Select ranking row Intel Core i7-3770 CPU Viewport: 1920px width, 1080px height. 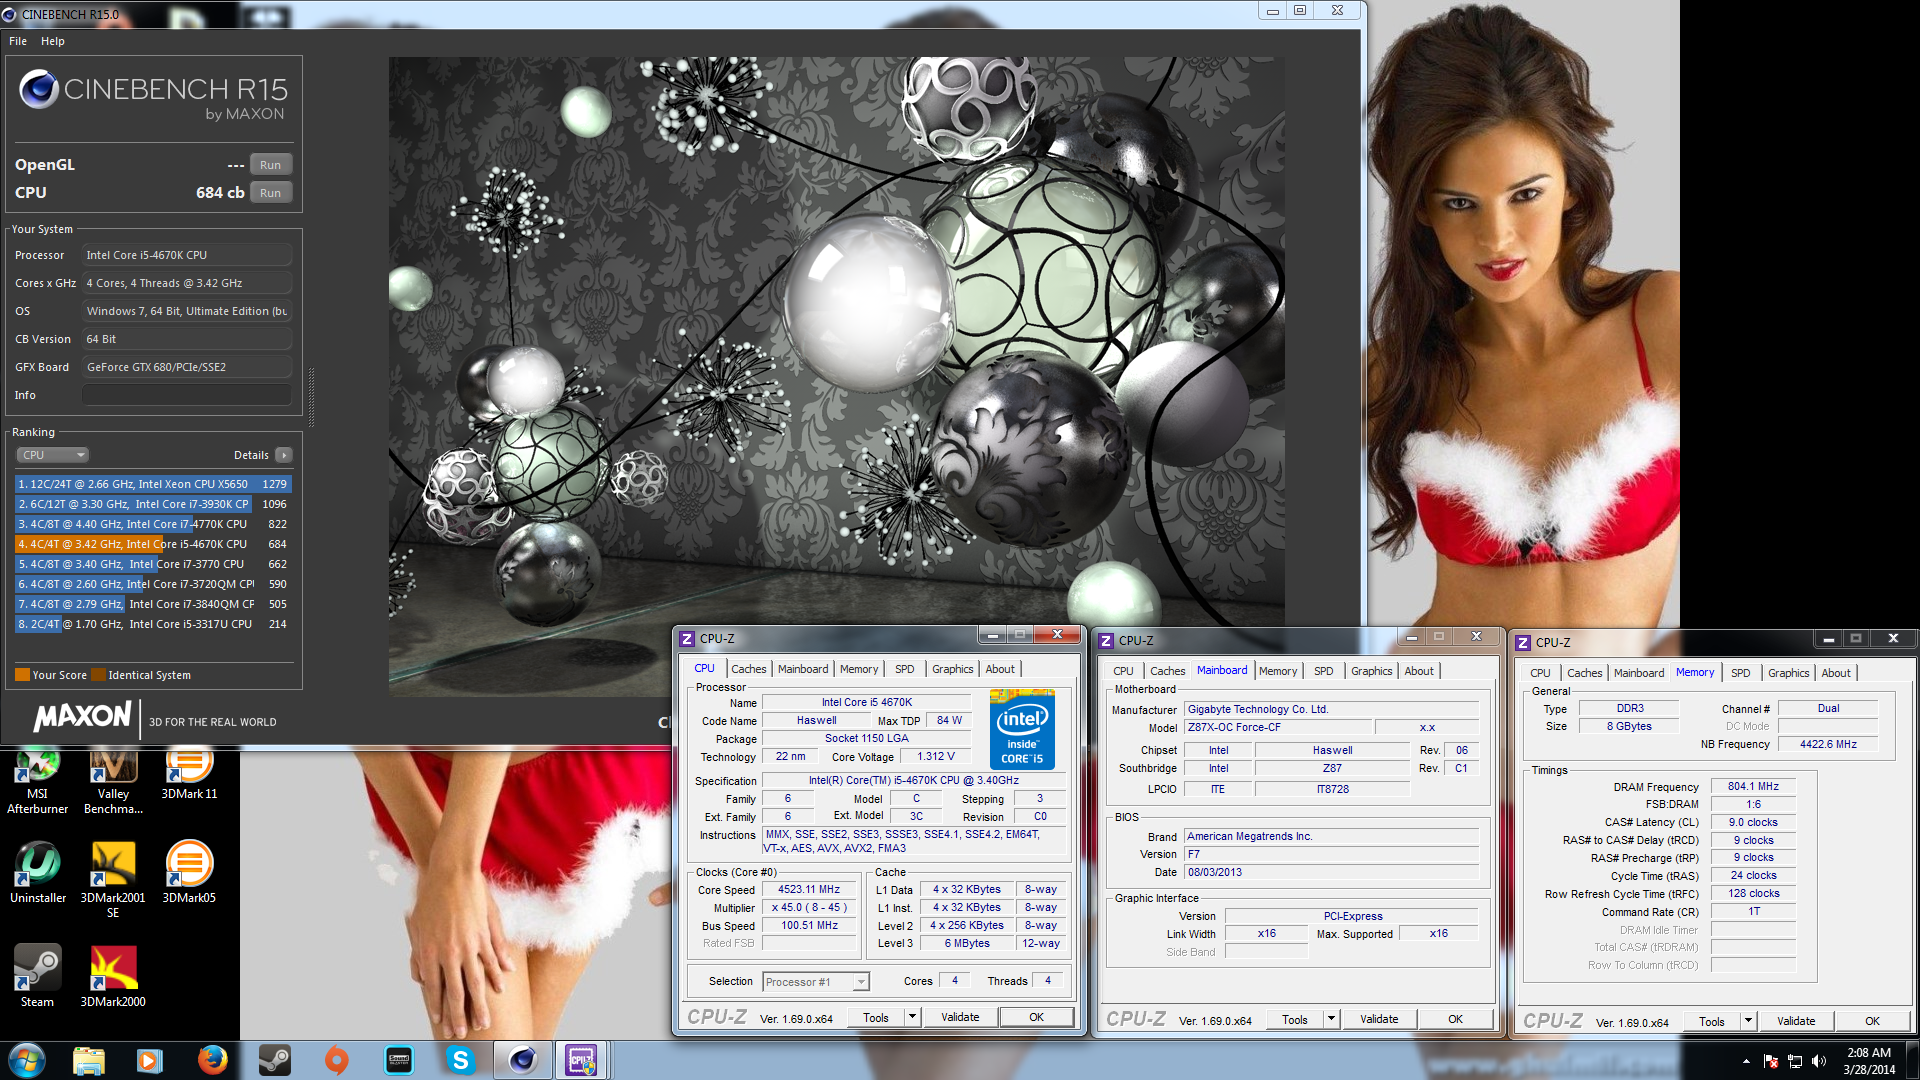[x=153, y=564]
